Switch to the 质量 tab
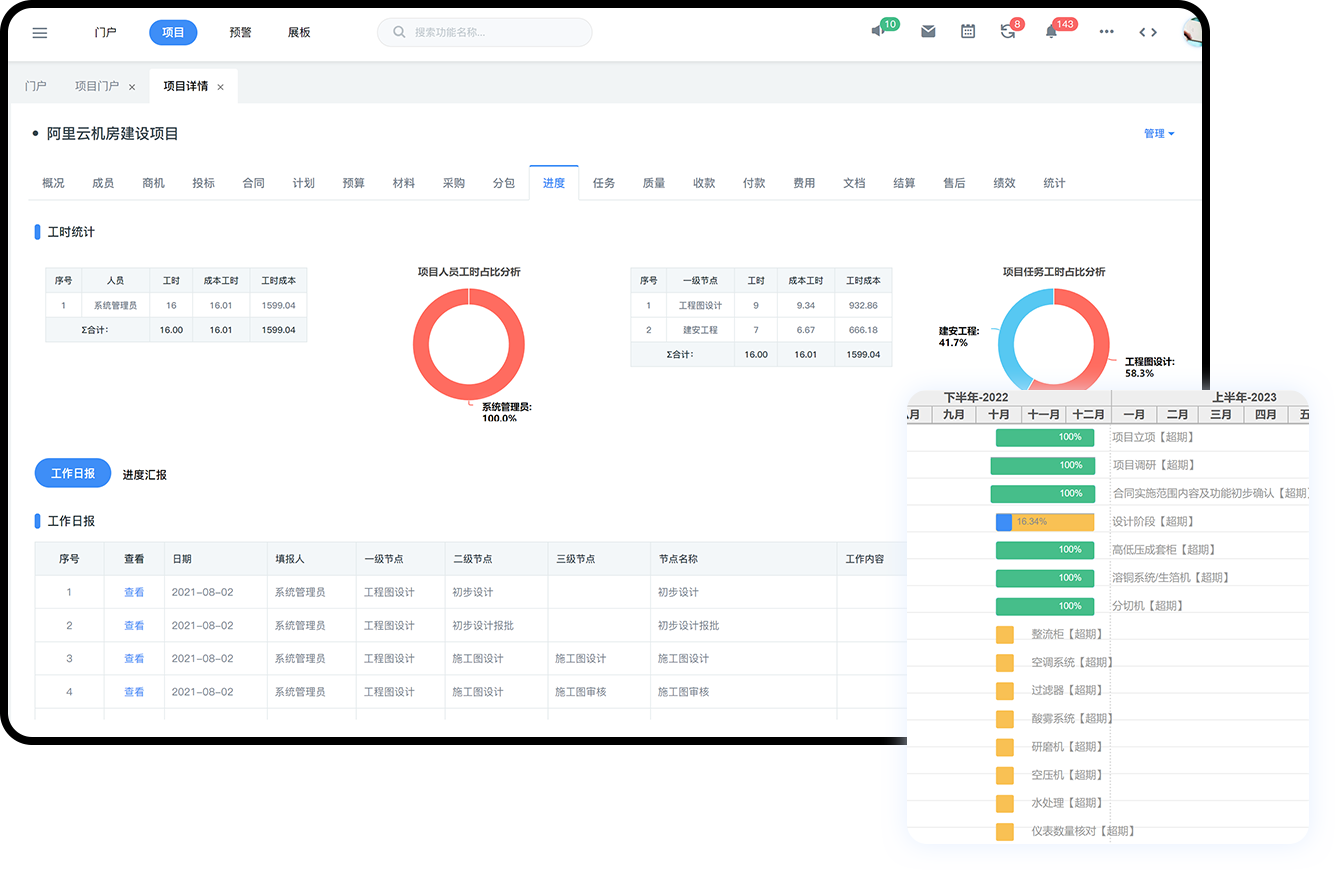 (x=654, y=183)
